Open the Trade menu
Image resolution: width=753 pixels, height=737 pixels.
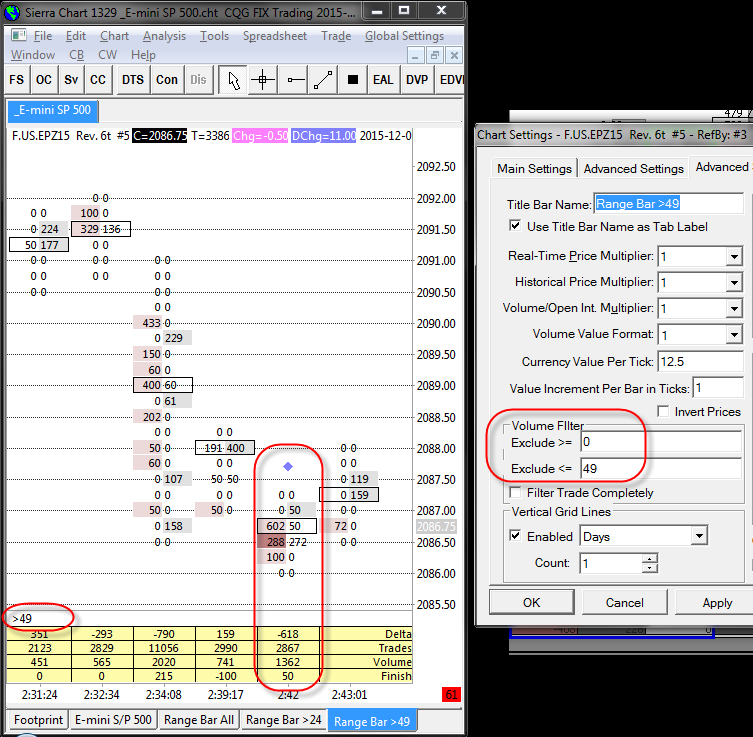(336, 36)
